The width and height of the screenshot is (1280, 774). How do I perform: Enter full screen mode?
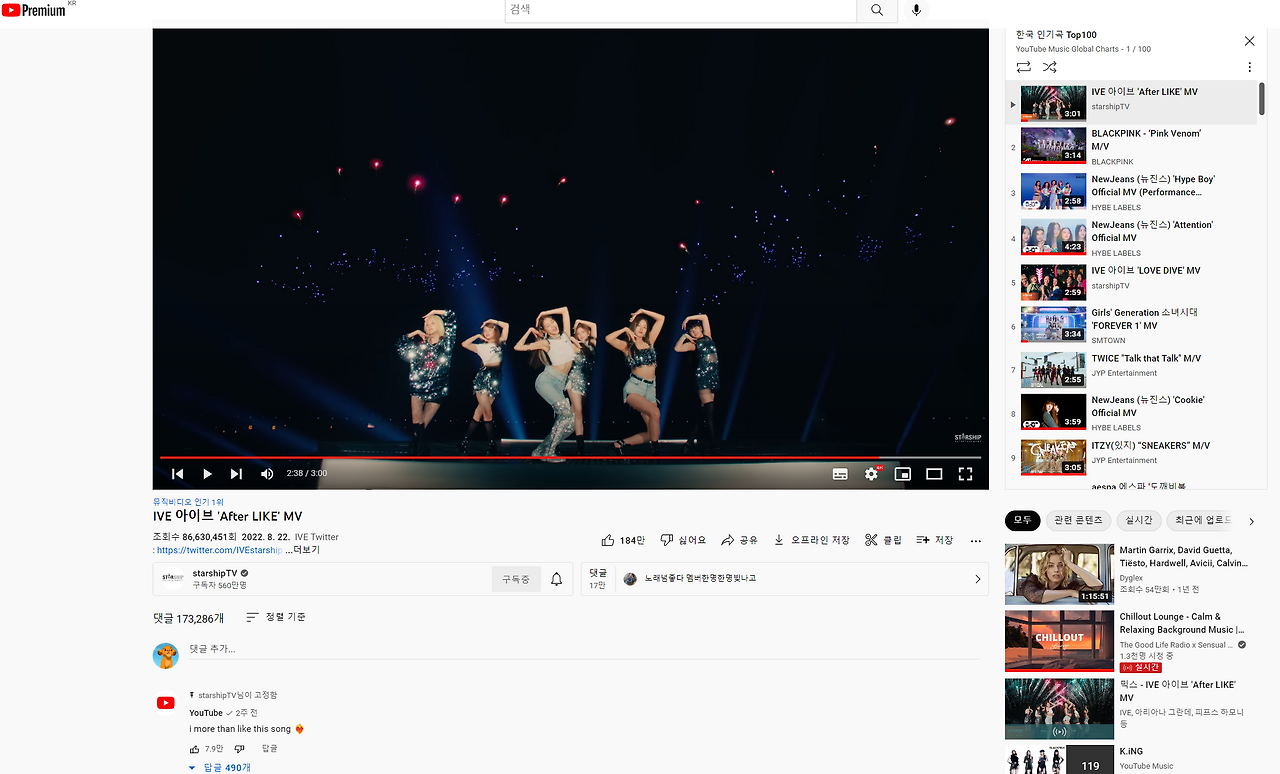click(x=965, y=474)
